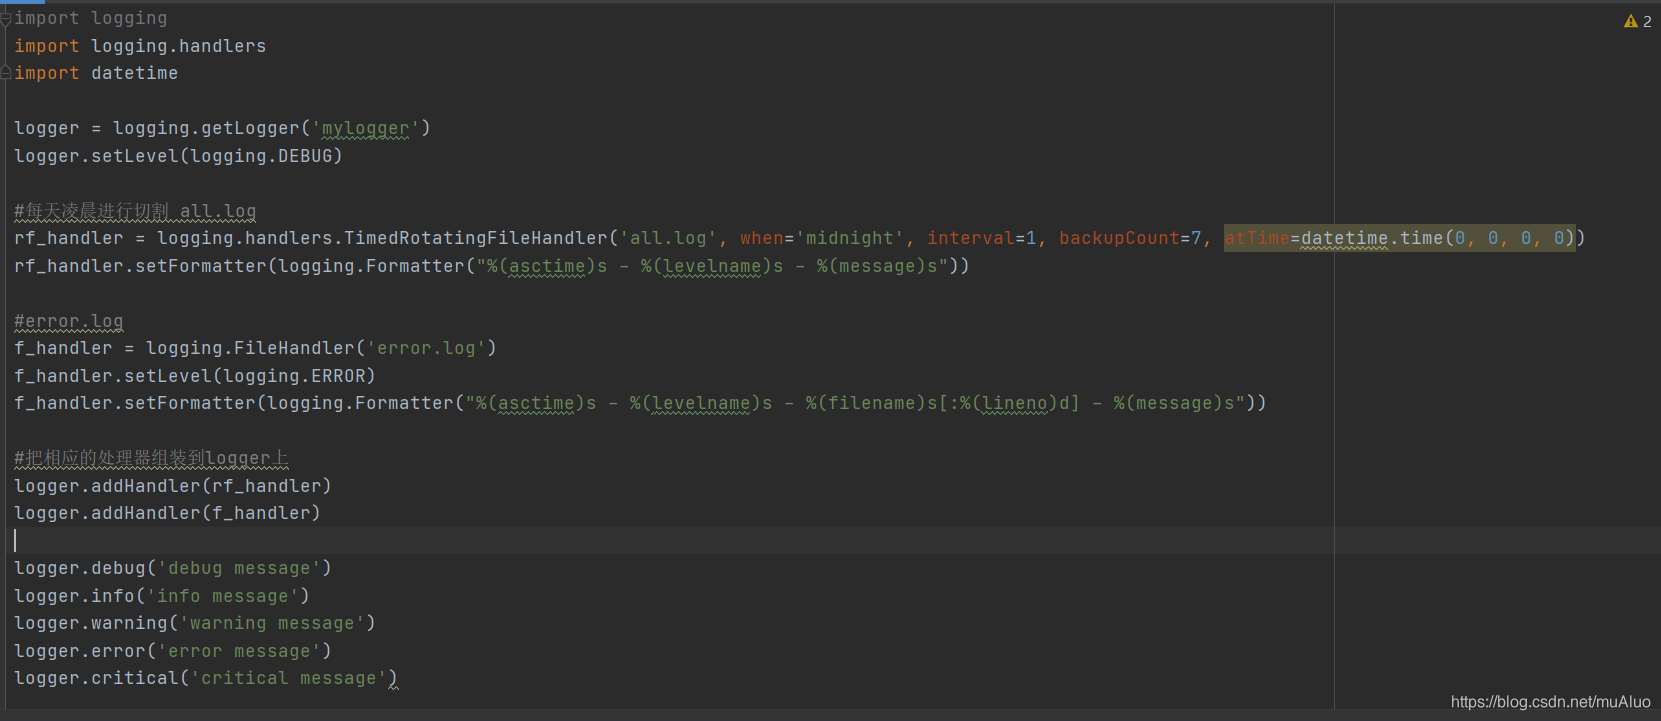Click the all.log comment line

coord(135,211)
